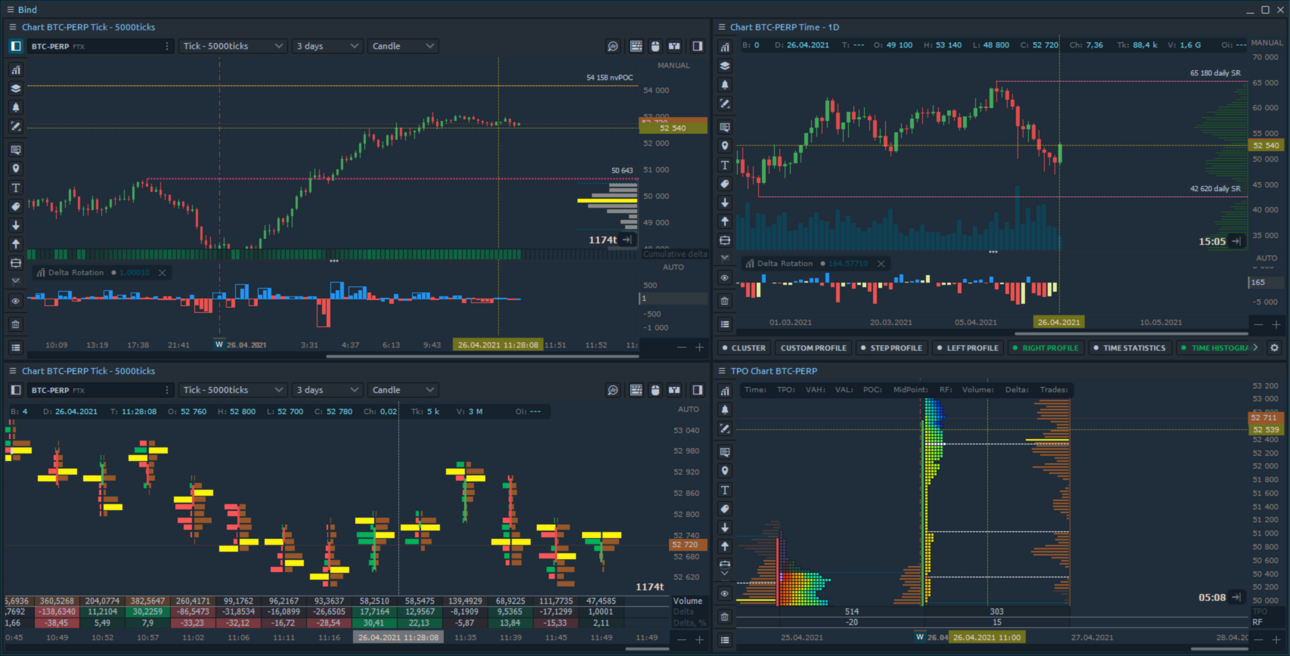
Task: Open the Candle style dropdown in the top-left chart
Action: click(403, 46)
